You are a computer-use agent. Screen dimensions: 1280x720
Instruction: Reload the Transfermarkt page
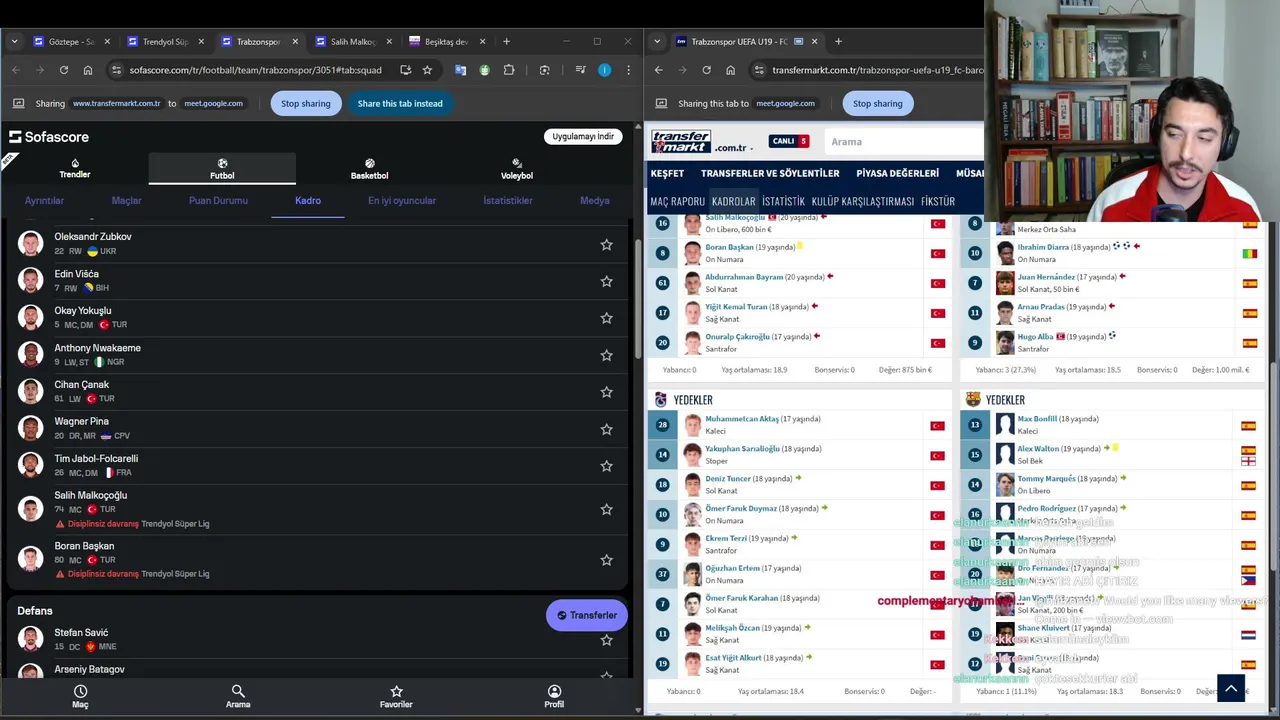[706, 70]
